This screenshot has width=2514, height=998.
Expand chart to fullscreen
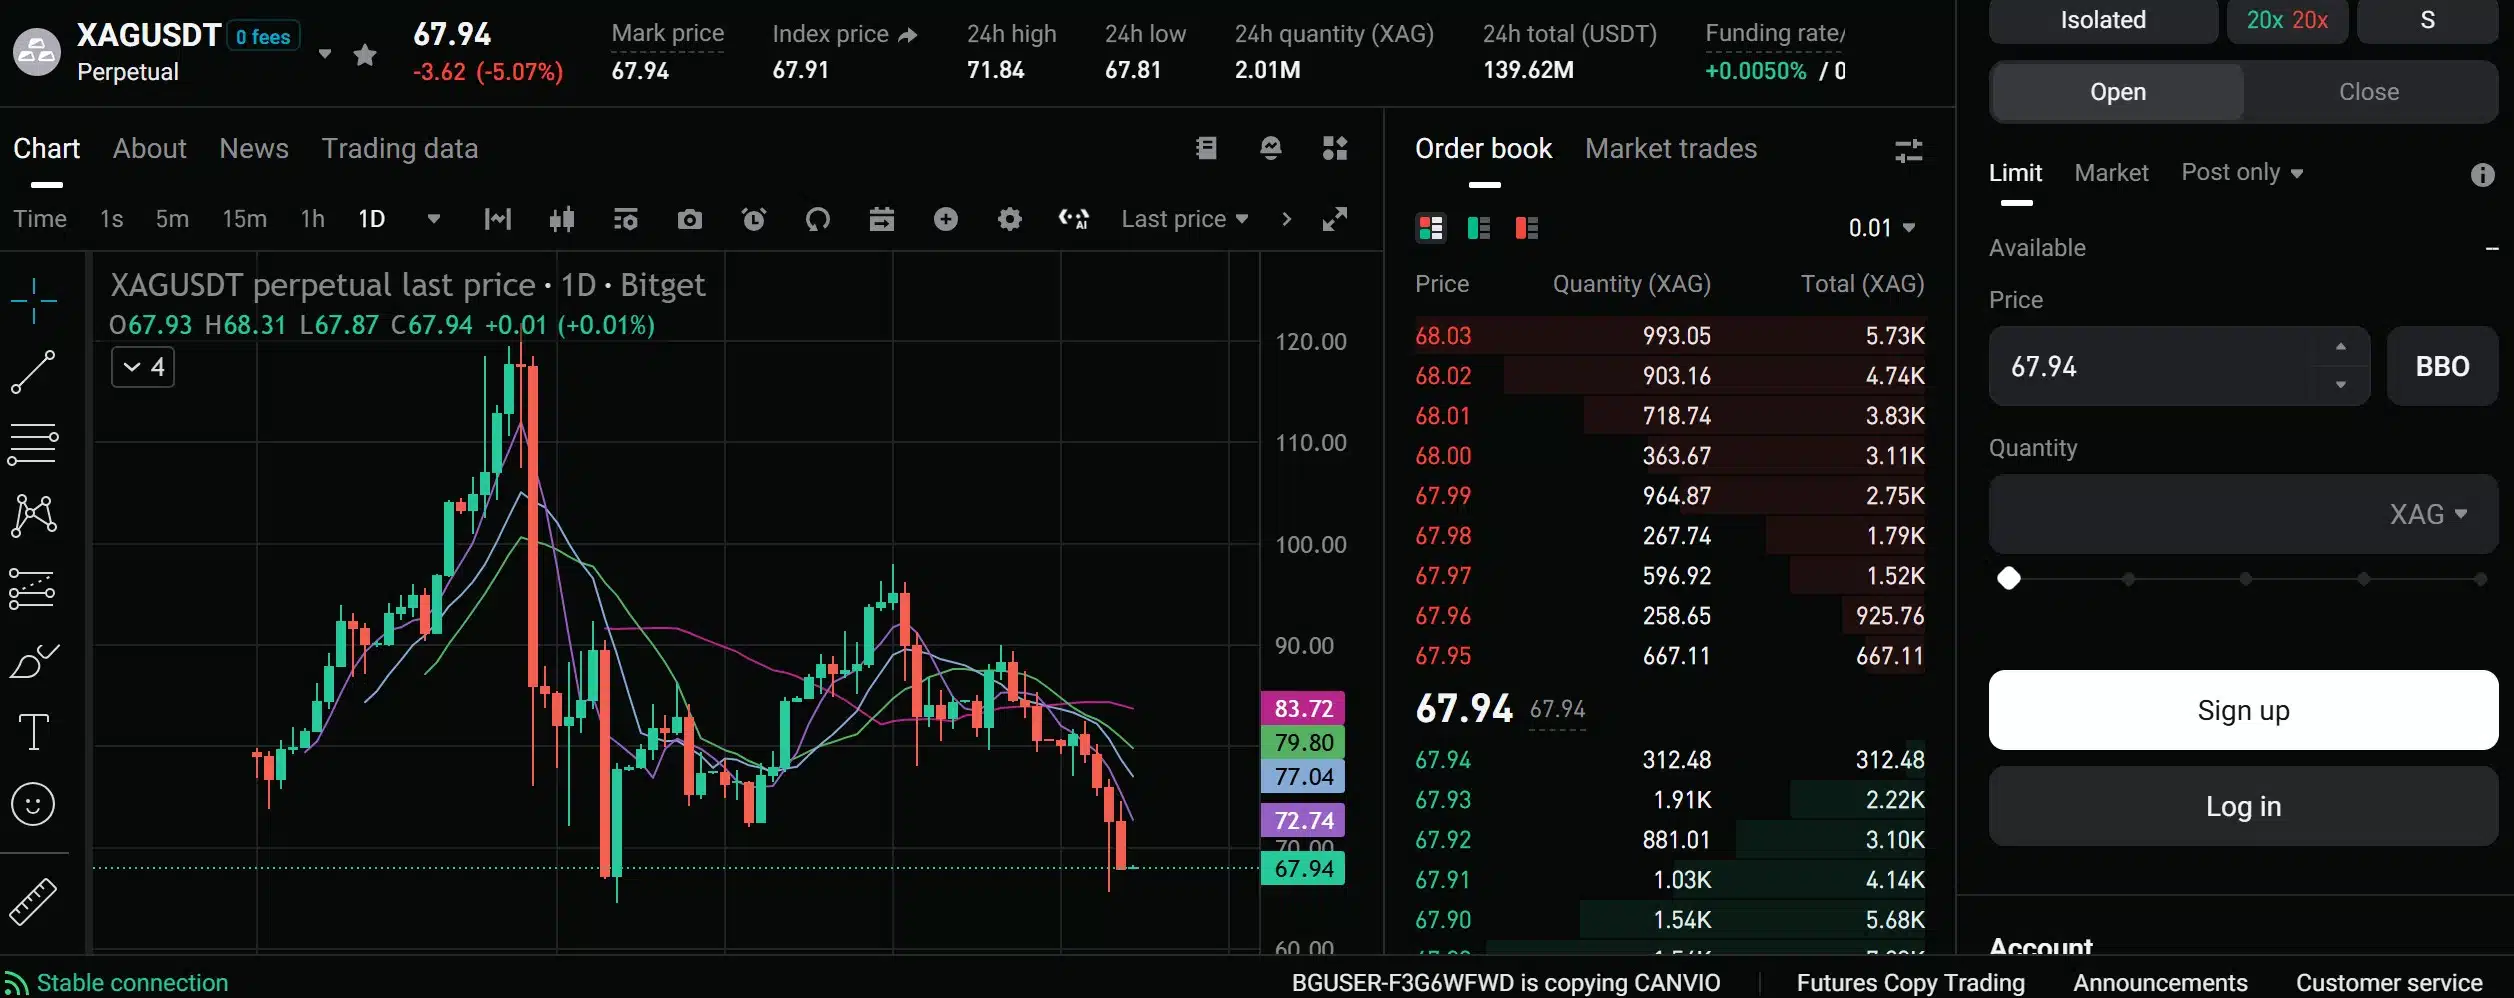(x=1334, y=219)
